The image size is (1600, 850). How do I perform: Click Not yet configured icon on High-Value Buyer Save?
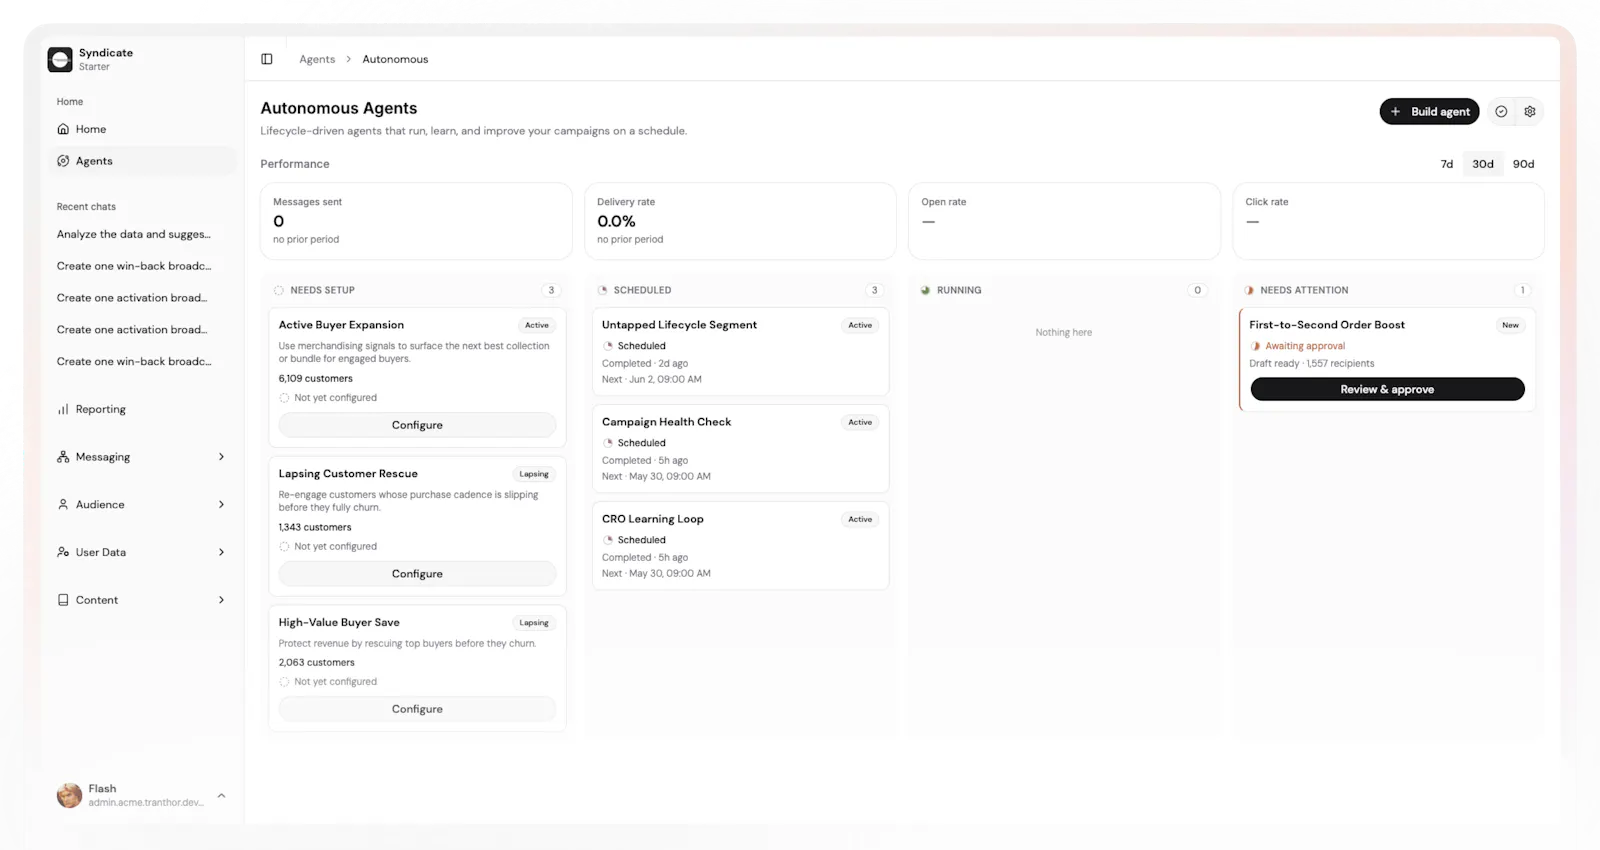(284, 682)
